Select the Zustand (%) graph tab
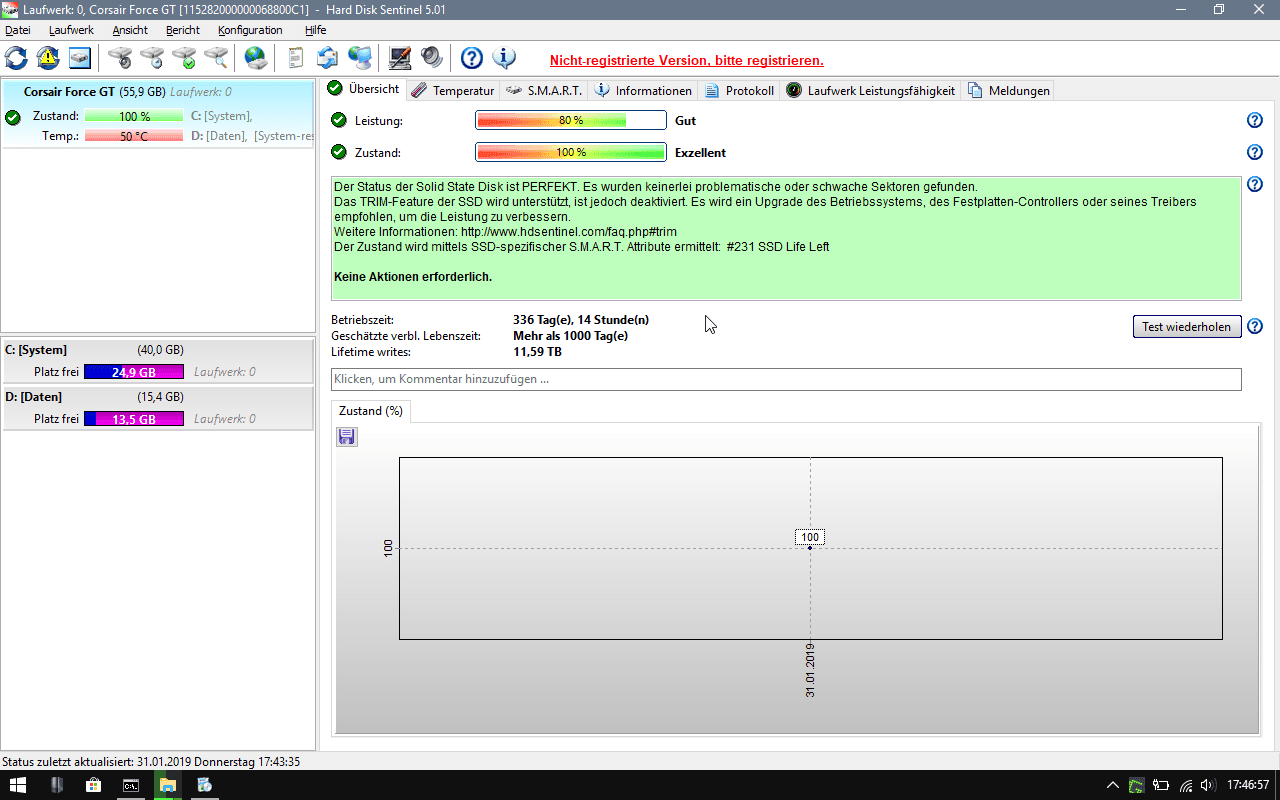The width and height of the screenshot is (1280, 800). 371,411
